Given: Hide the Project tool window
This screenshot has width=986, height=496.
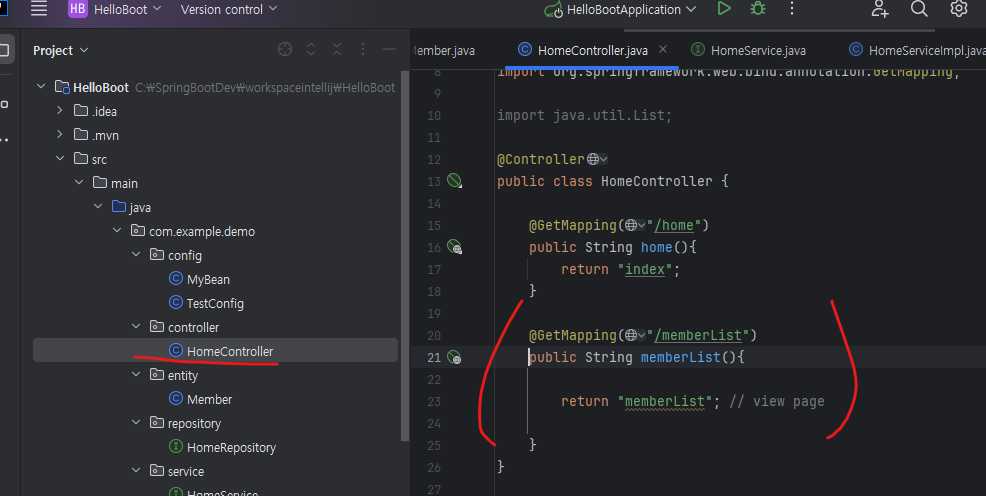Looking at the screenshot, I should (389, 50).
